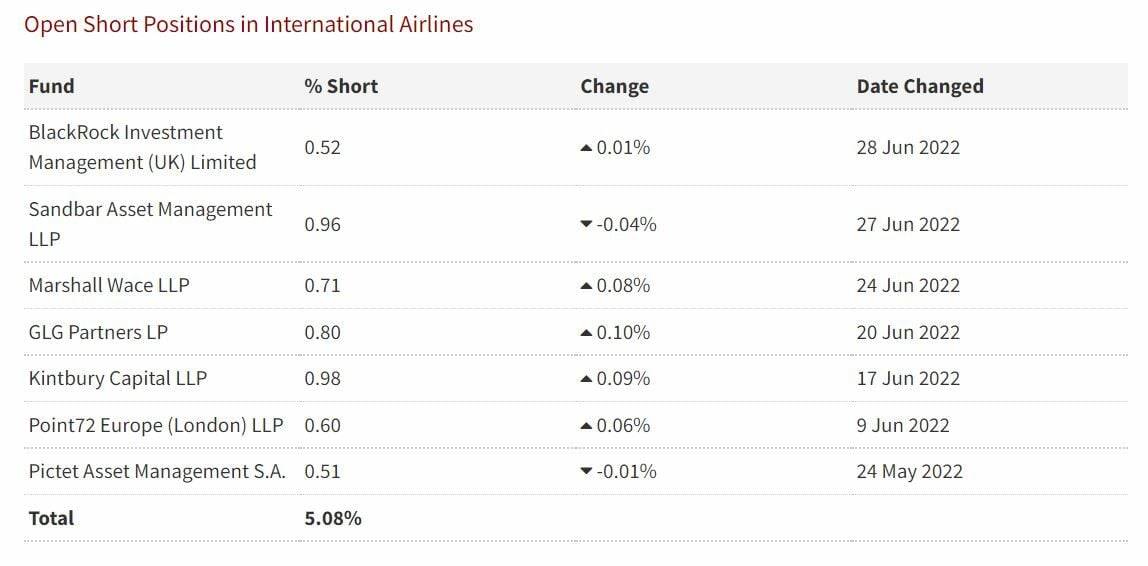
Task: Select Pictet Asset Management S.A.
Action: point(157,471)
